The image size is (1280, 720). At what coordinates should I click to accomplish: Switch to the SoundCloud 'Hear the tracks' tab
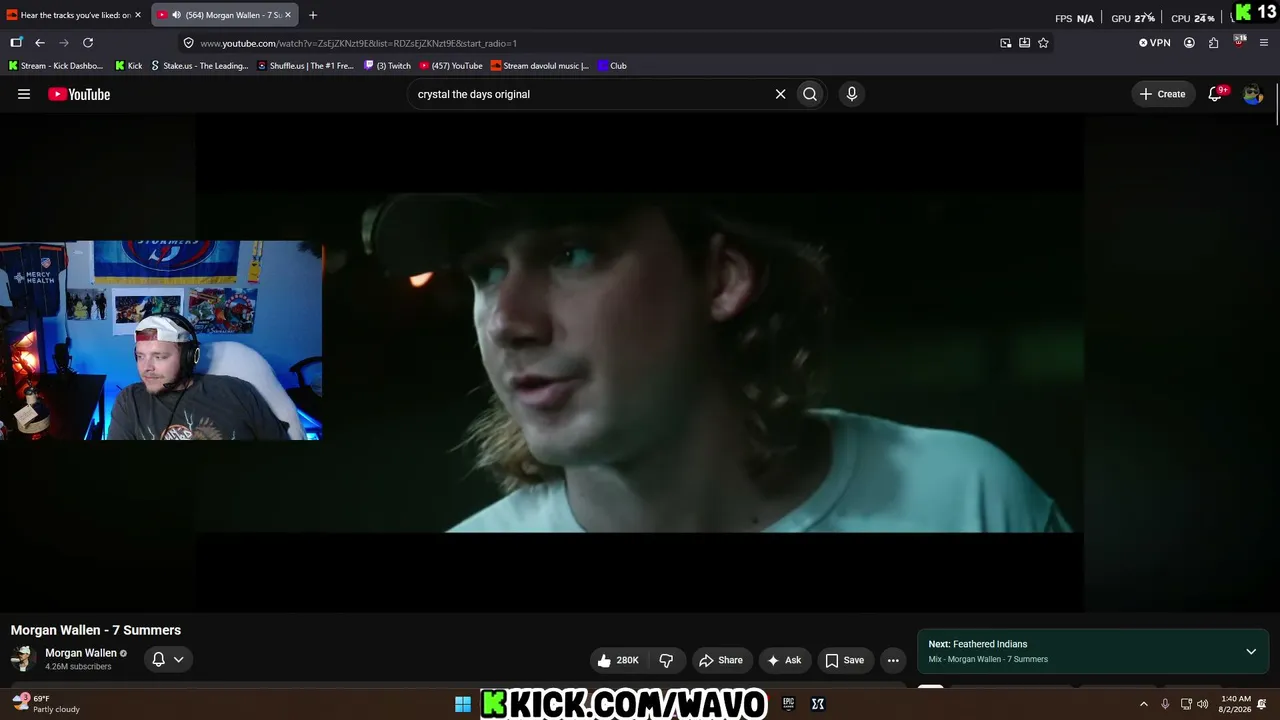pos(75,15)
